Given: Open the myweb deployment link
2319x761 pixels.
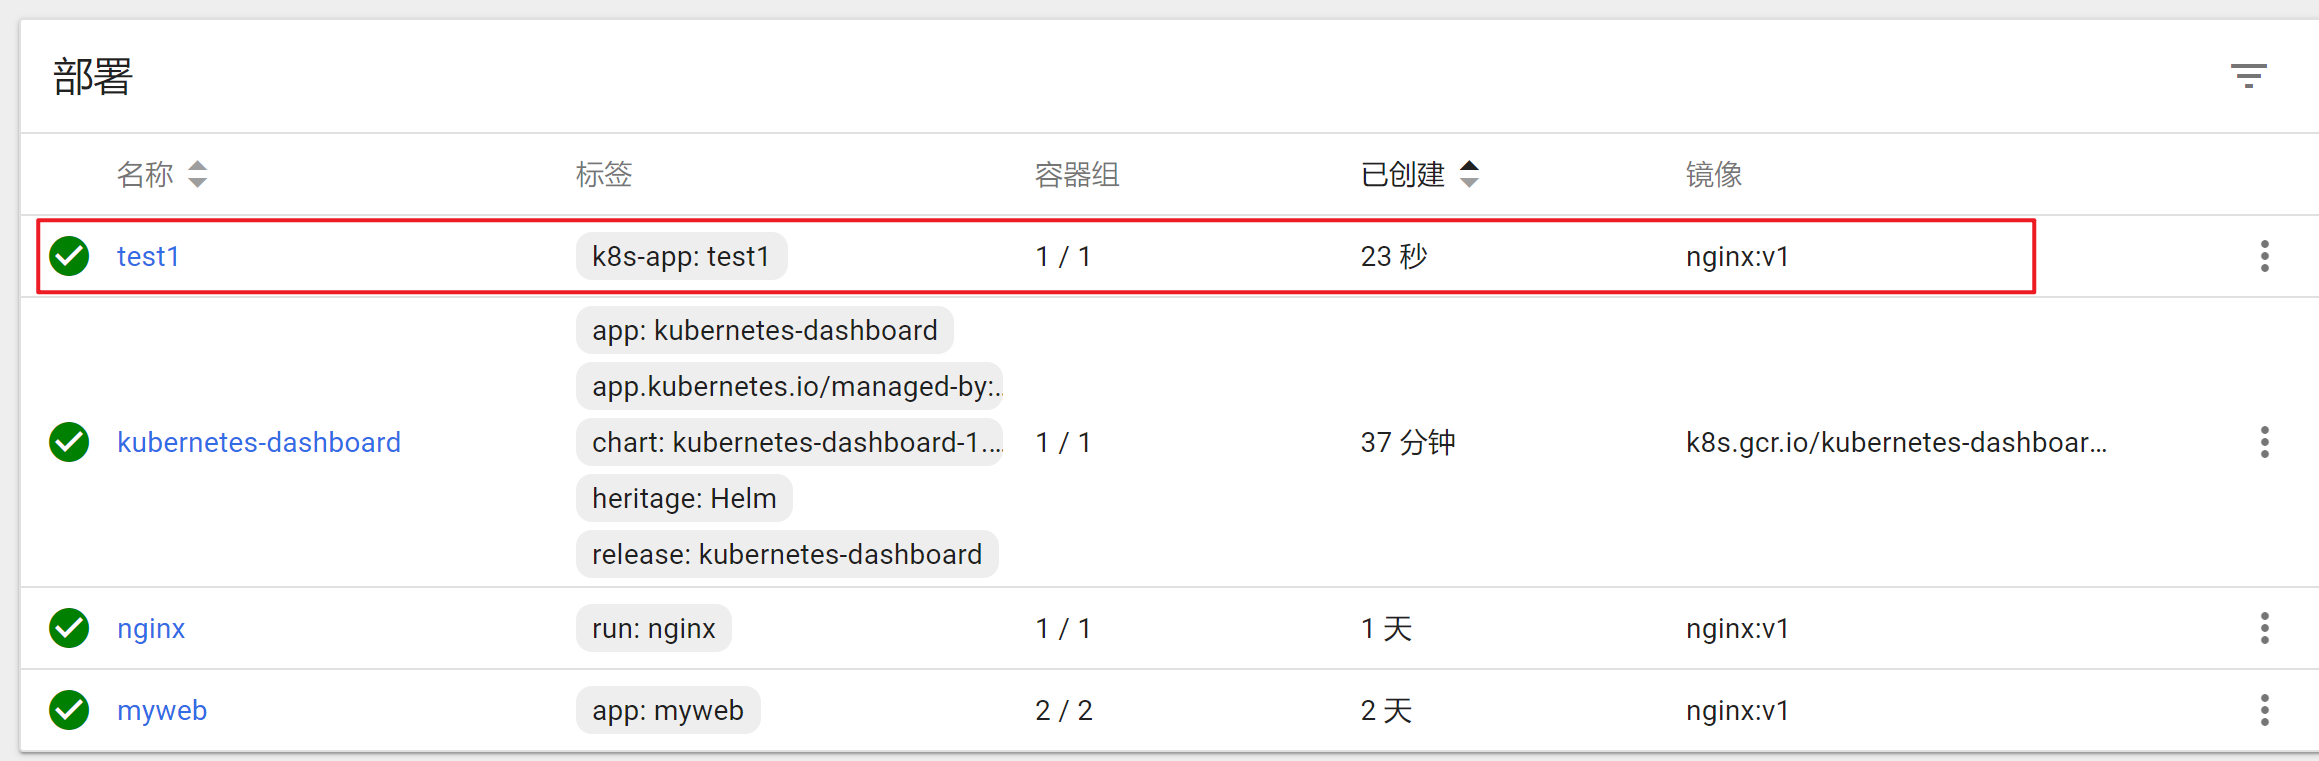Looking at the screenshot, I should coord(162,711).
